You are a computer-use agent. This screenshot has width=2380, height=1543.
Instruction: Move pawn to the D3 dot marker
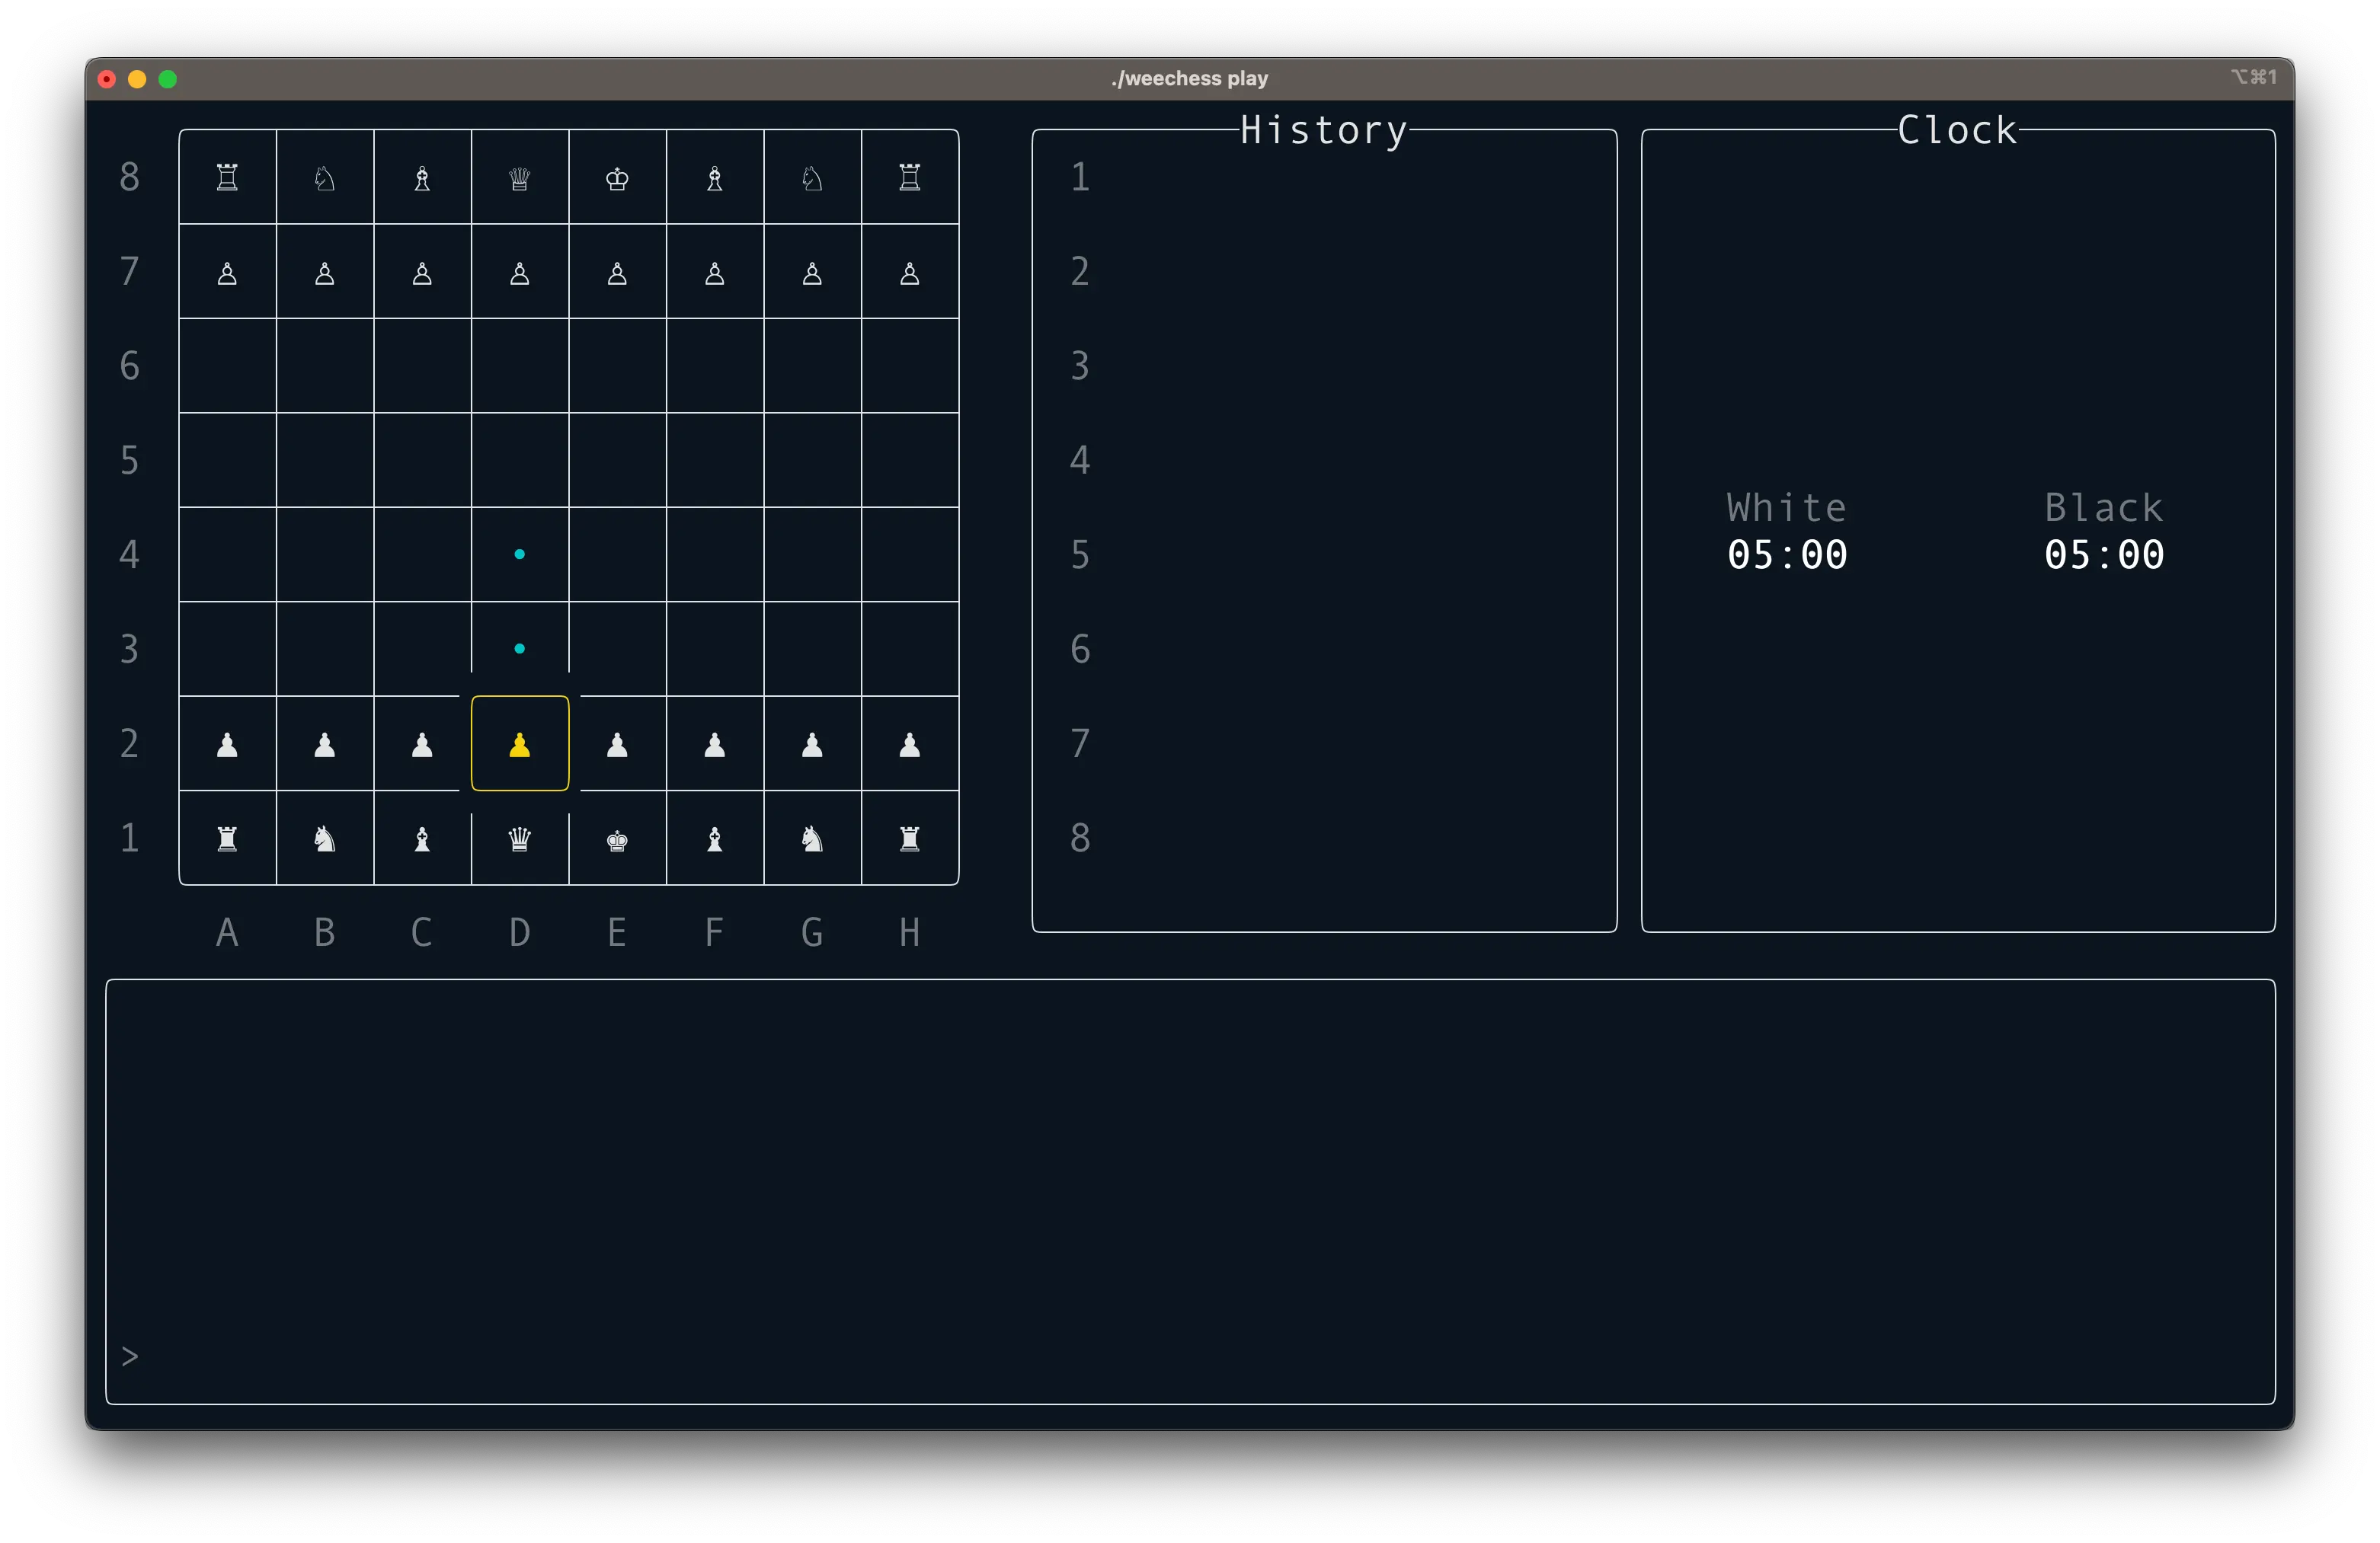(519, 649)
